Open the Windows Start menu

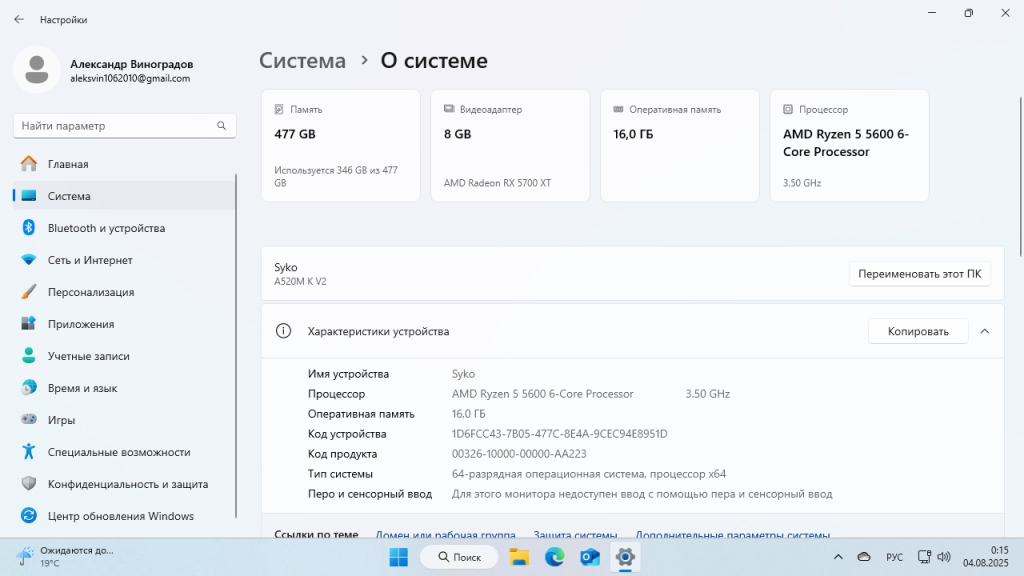[398, 557]
